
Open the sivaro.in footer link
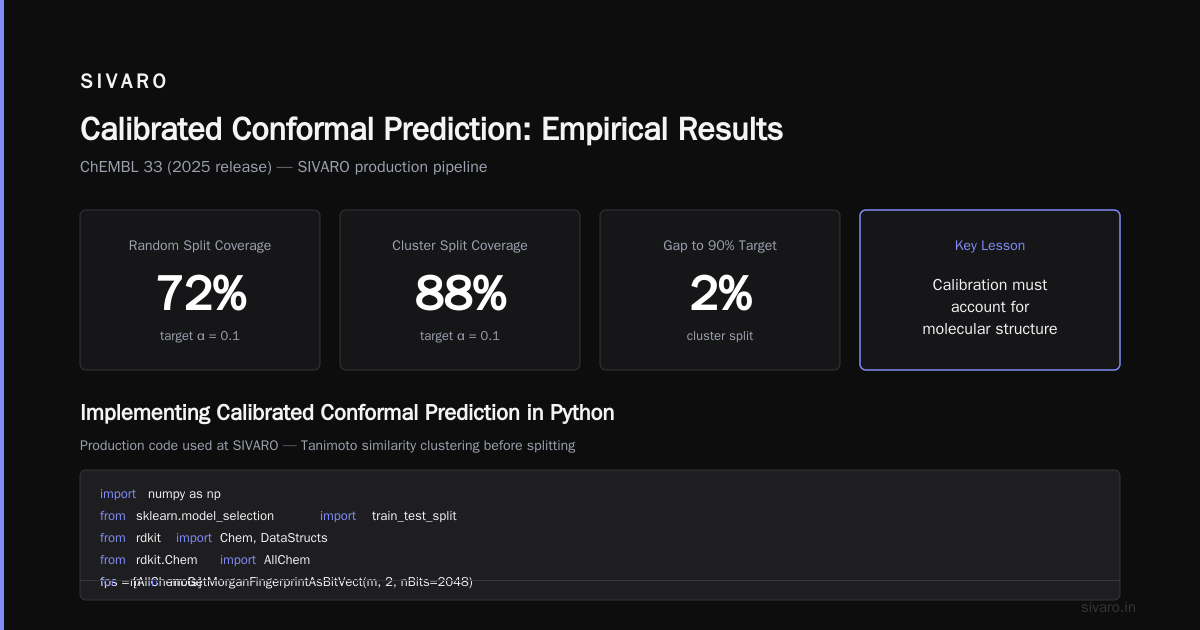[1109, 607]
